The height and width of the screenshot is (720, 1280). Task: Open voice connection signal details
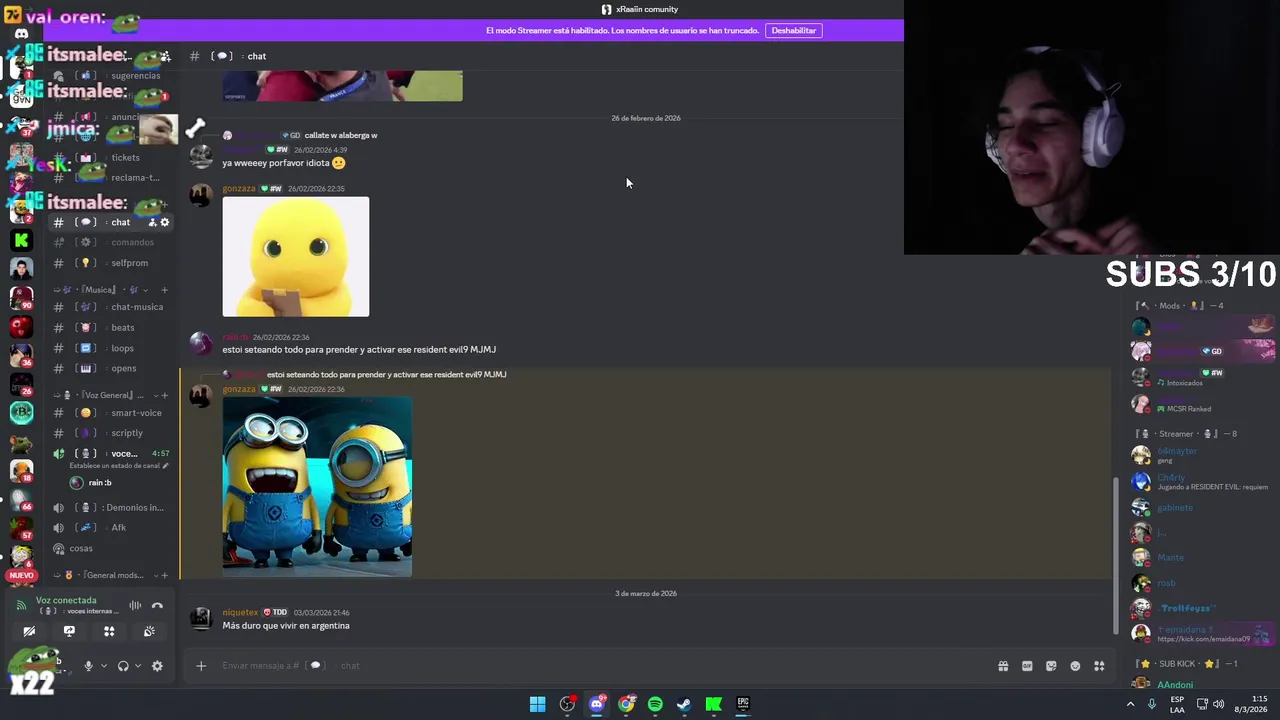pyautogui.click(x=22, y=605)
